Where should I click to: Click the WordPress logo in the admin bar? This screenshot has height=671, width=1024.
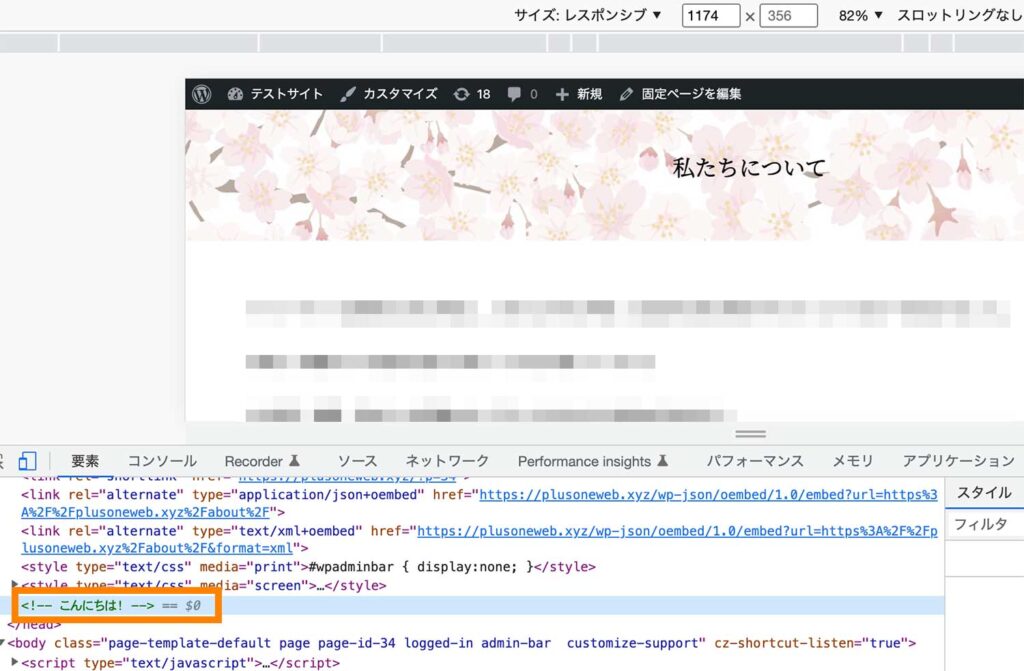click(203, 94)
